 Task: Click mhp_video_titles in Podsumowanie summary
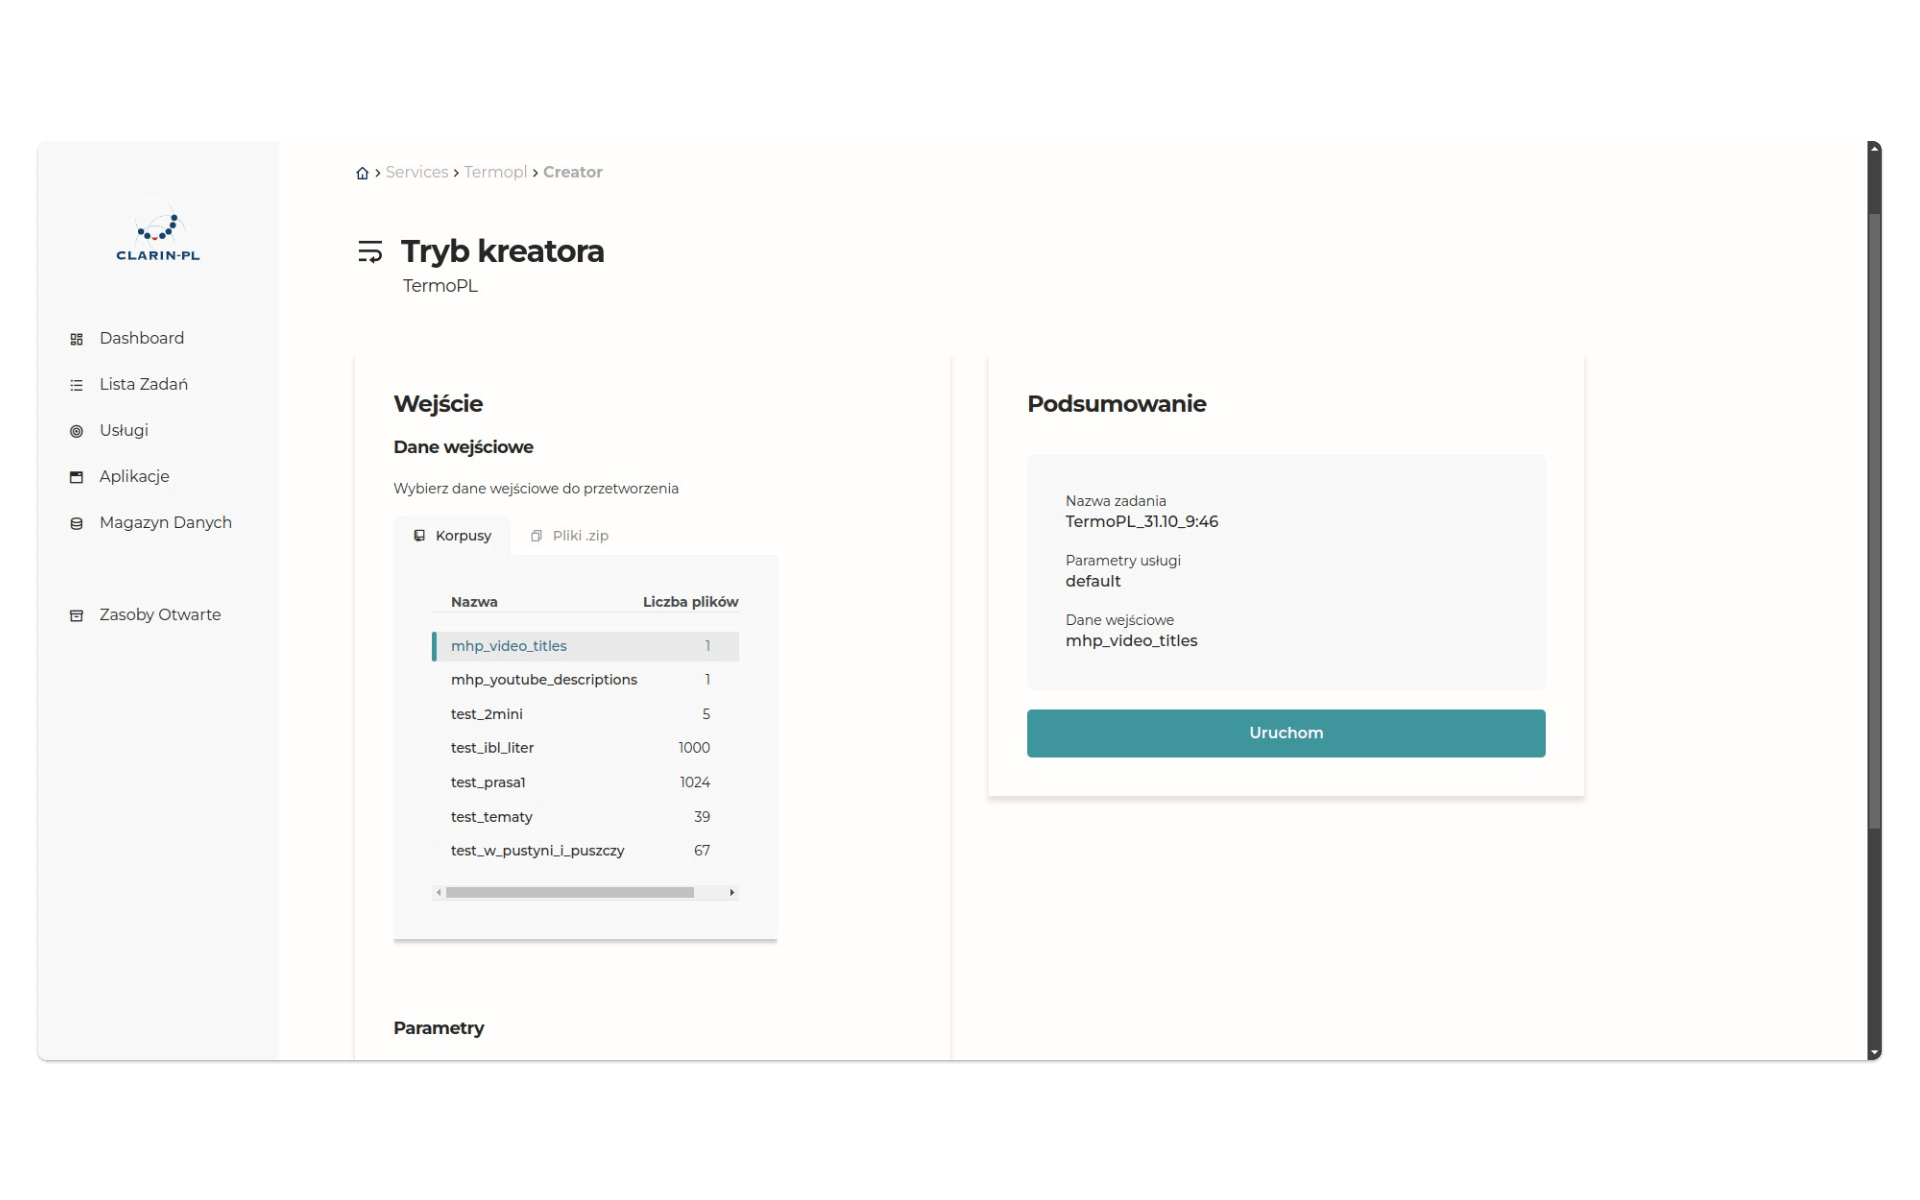click(x=1131, y=641)
